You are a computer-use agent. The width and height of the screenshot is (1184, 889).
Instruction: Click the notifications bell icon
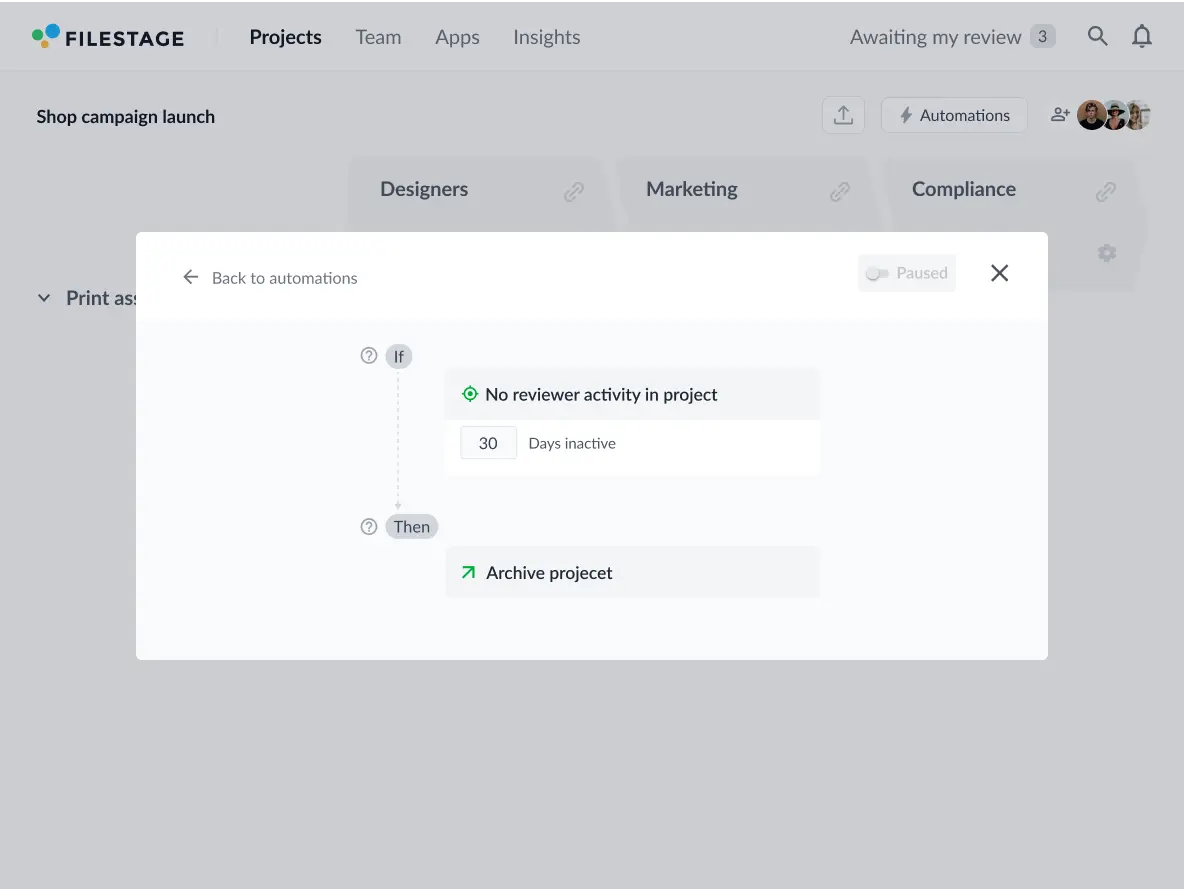pyautogui.click(x=1141, y=35)
